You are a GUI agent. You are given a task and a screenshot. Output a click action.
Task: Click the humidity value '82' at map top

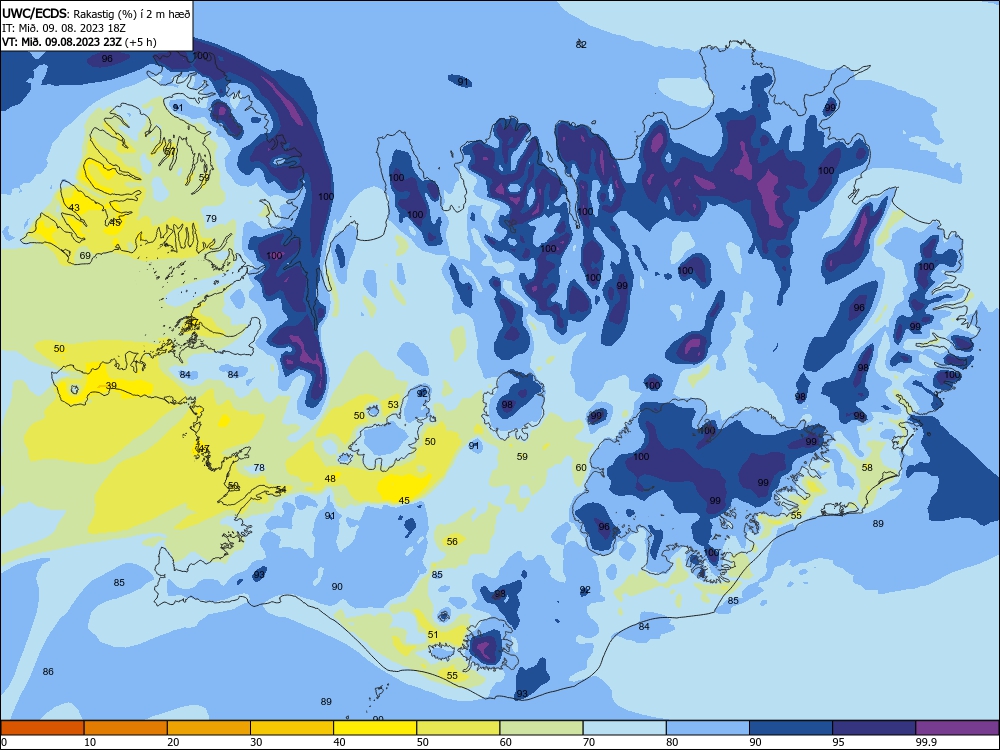(581, 45)
